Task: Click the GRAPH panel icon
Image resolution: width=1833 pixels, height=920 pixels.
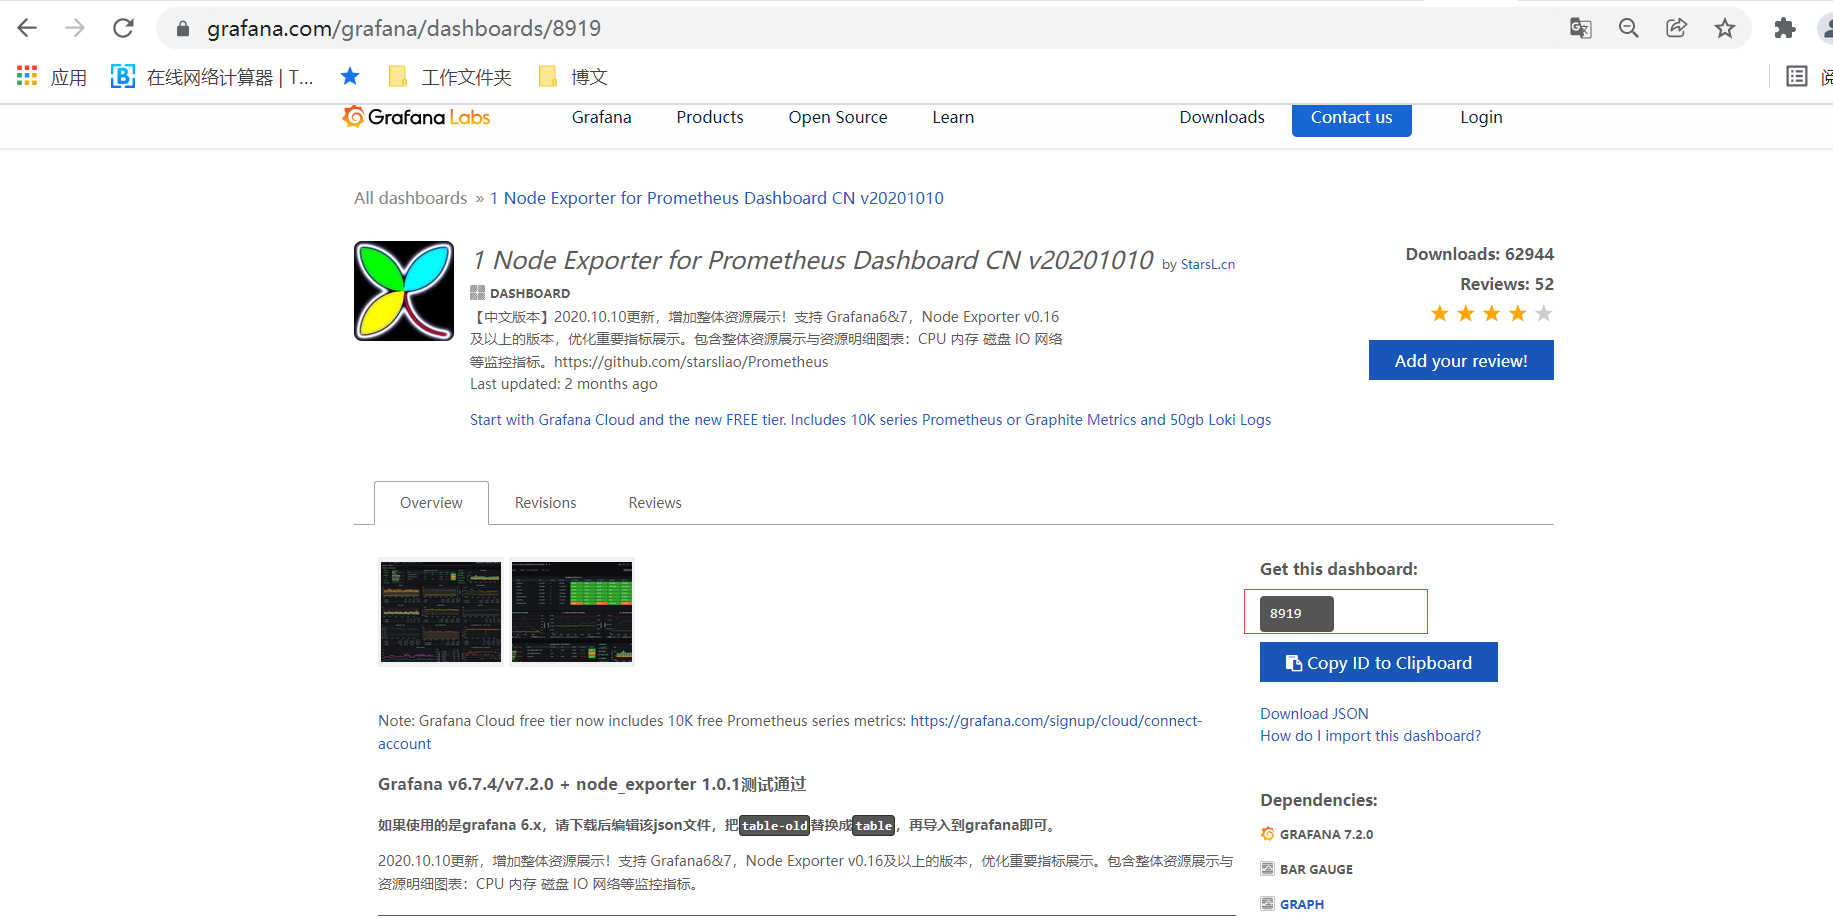Action: coord(1267,904)
